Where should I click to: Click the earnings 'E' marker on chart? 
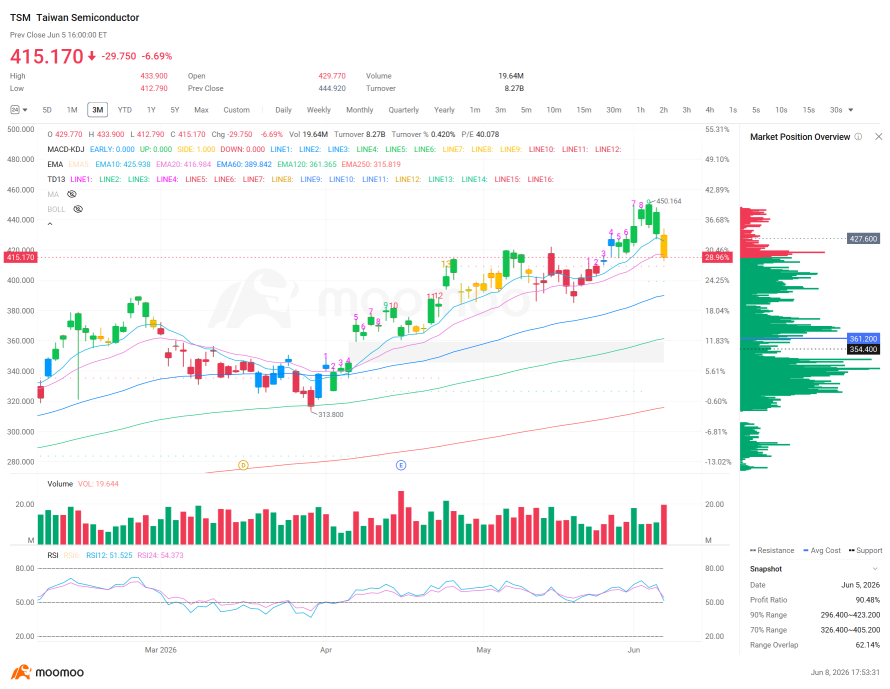401,465
